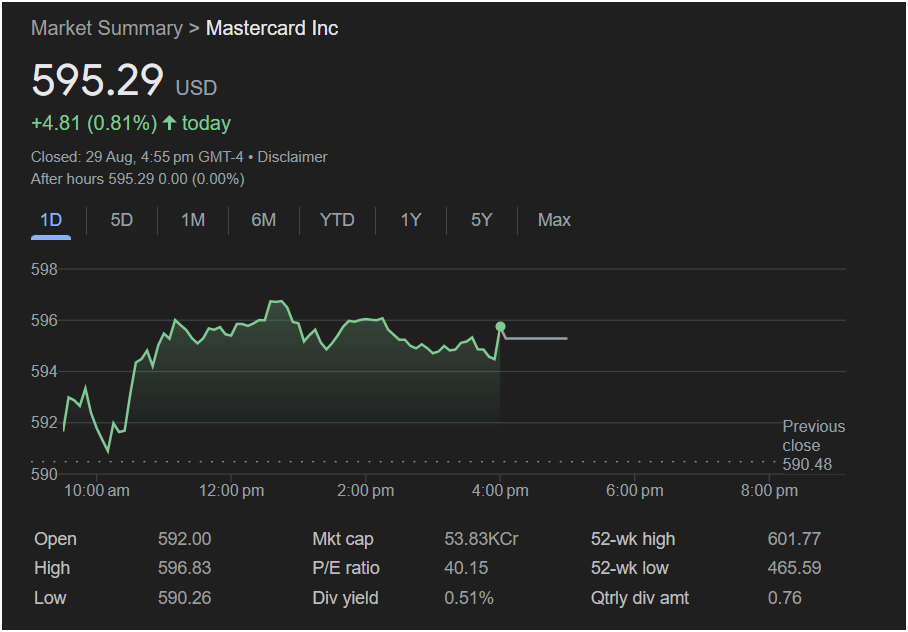908x632 pixels.
Task: Click the 52-wk low label
Action: tap(629, 568)
